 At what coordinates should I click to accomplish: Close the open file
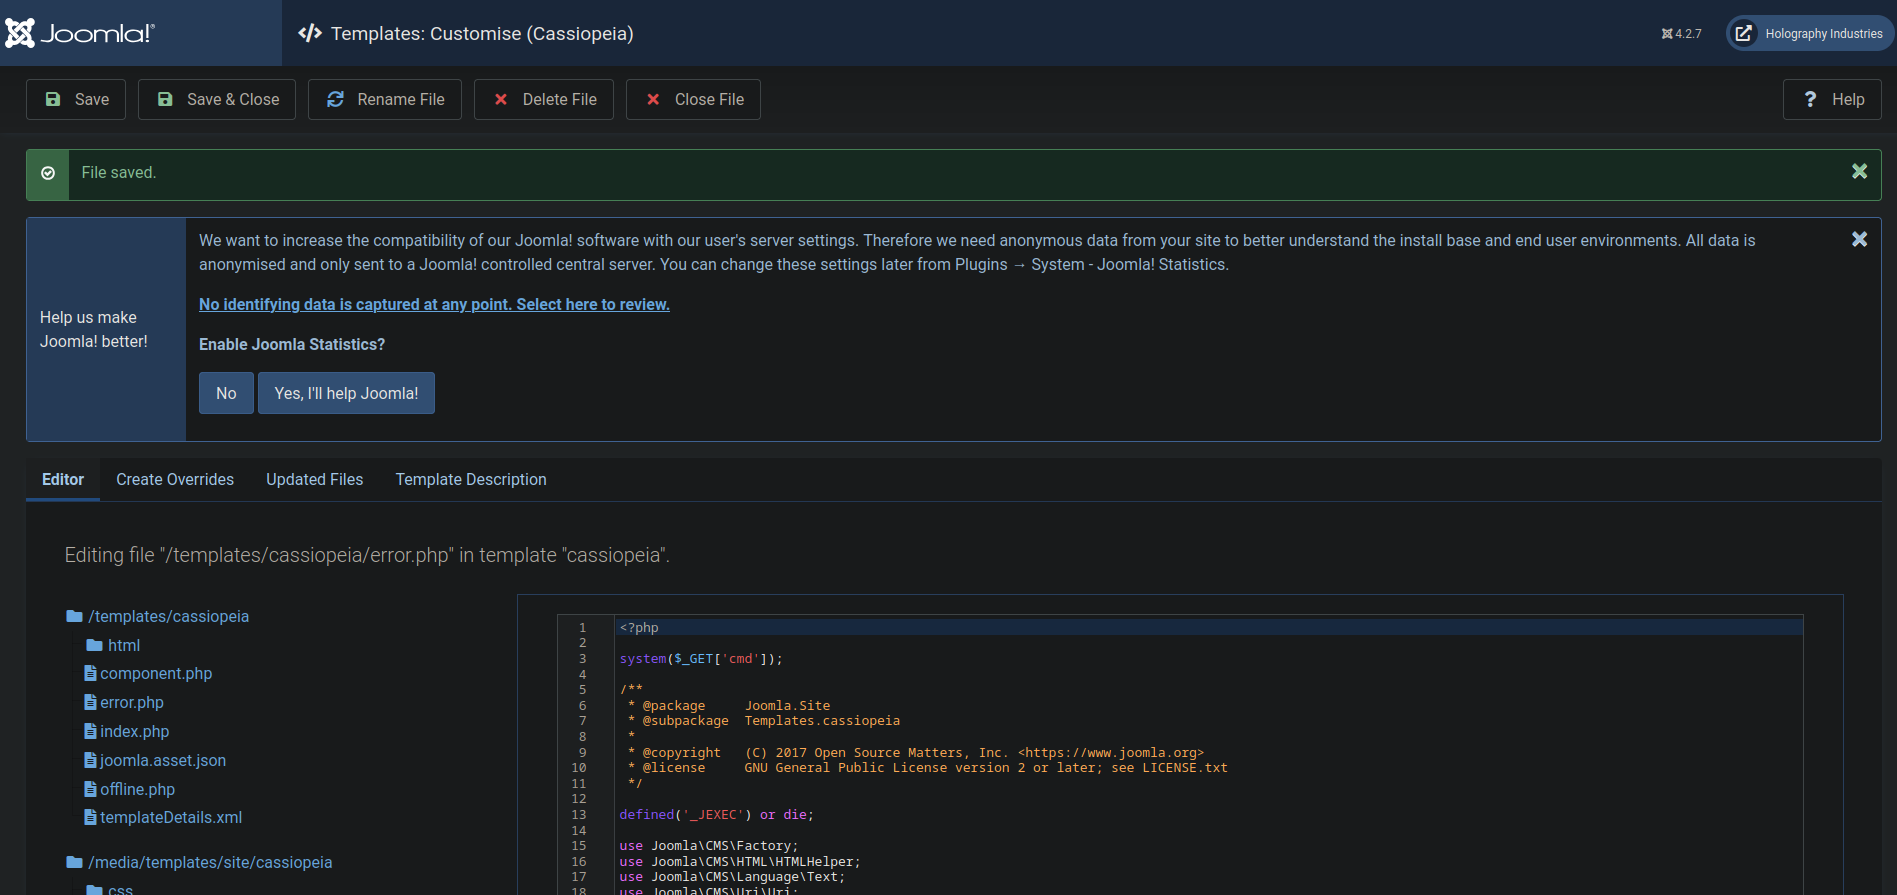point(693,99)
